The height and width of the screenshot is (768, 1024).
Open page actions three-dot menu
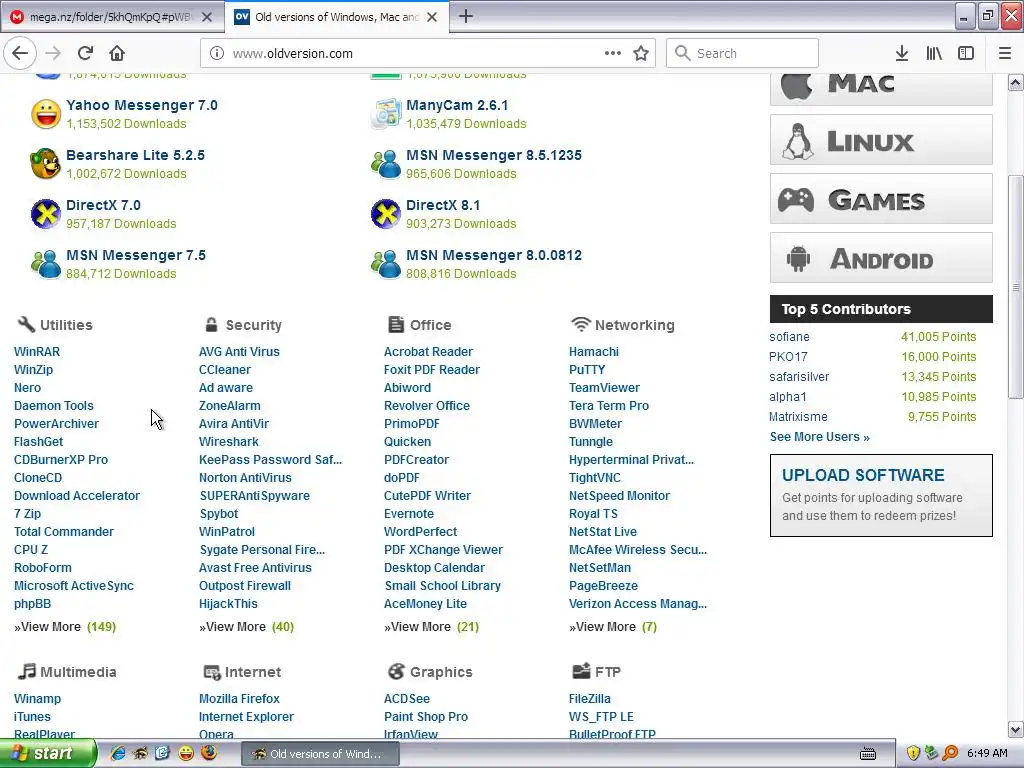(613, 53)
